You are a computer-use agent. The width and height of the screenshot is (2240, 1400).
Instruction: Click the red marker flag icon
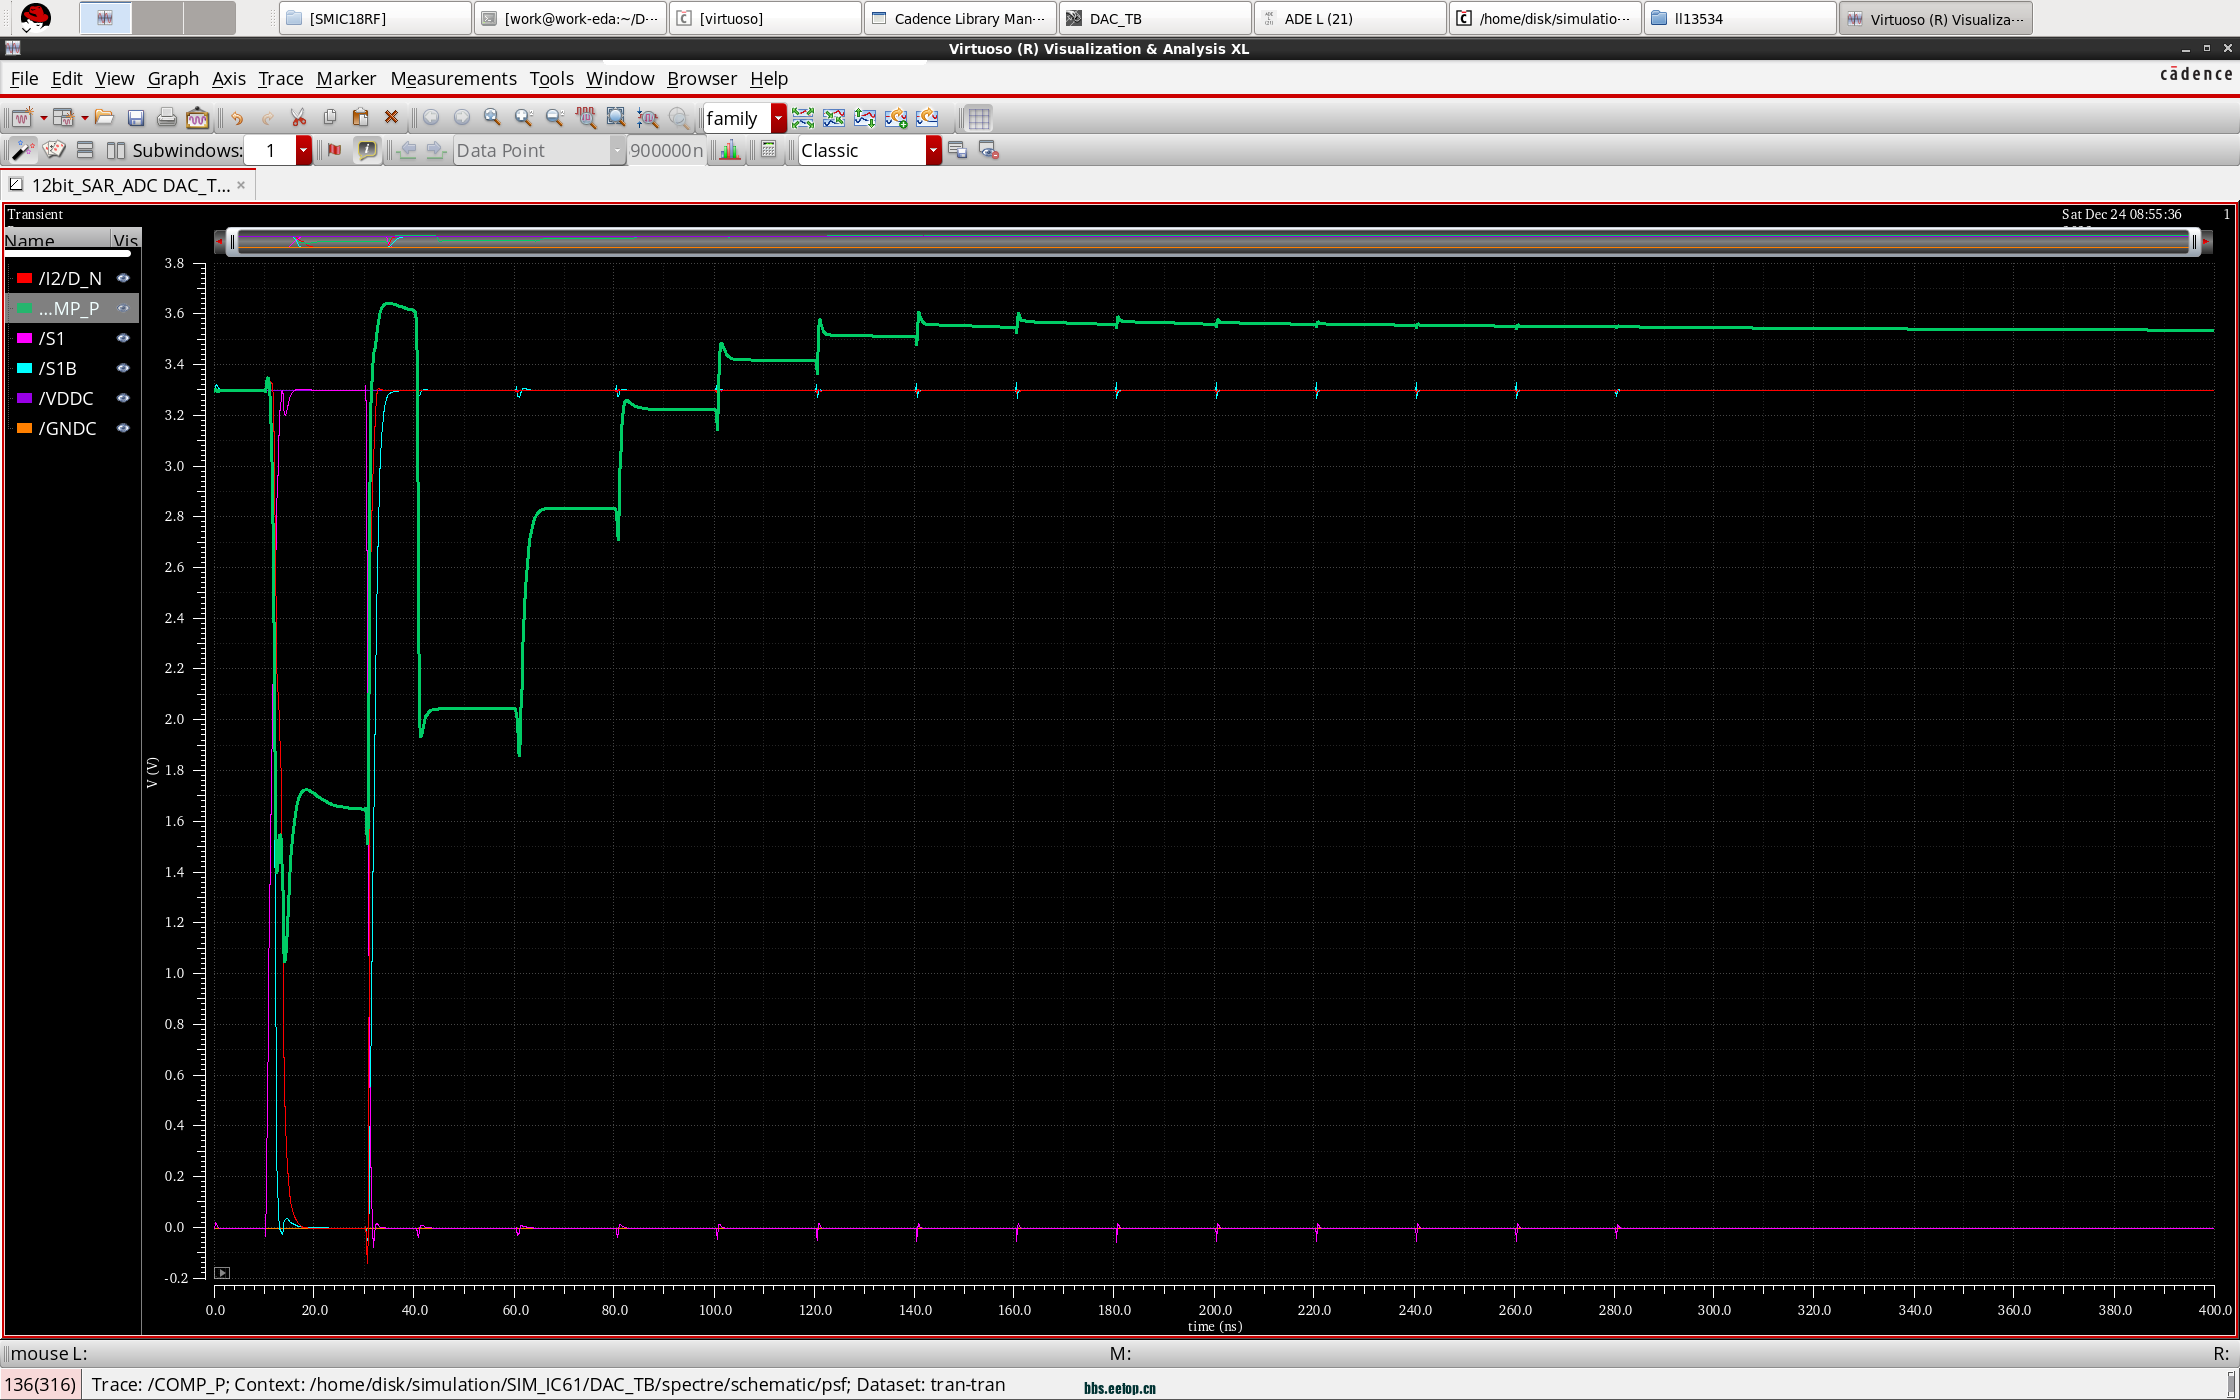pyautogui.click(x=335, y=150)
